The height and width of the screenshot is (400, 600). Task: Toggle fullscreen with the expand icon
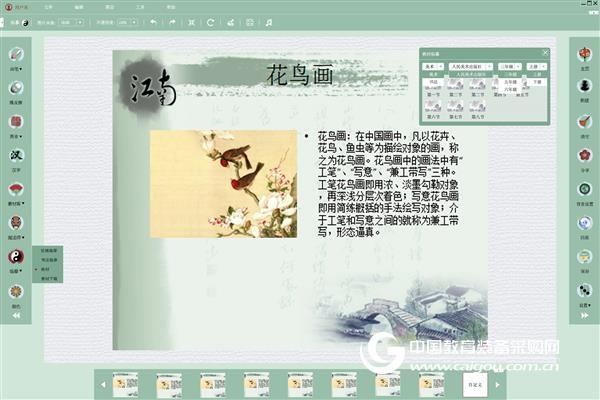pyautogui.click(x=191, y=23)
